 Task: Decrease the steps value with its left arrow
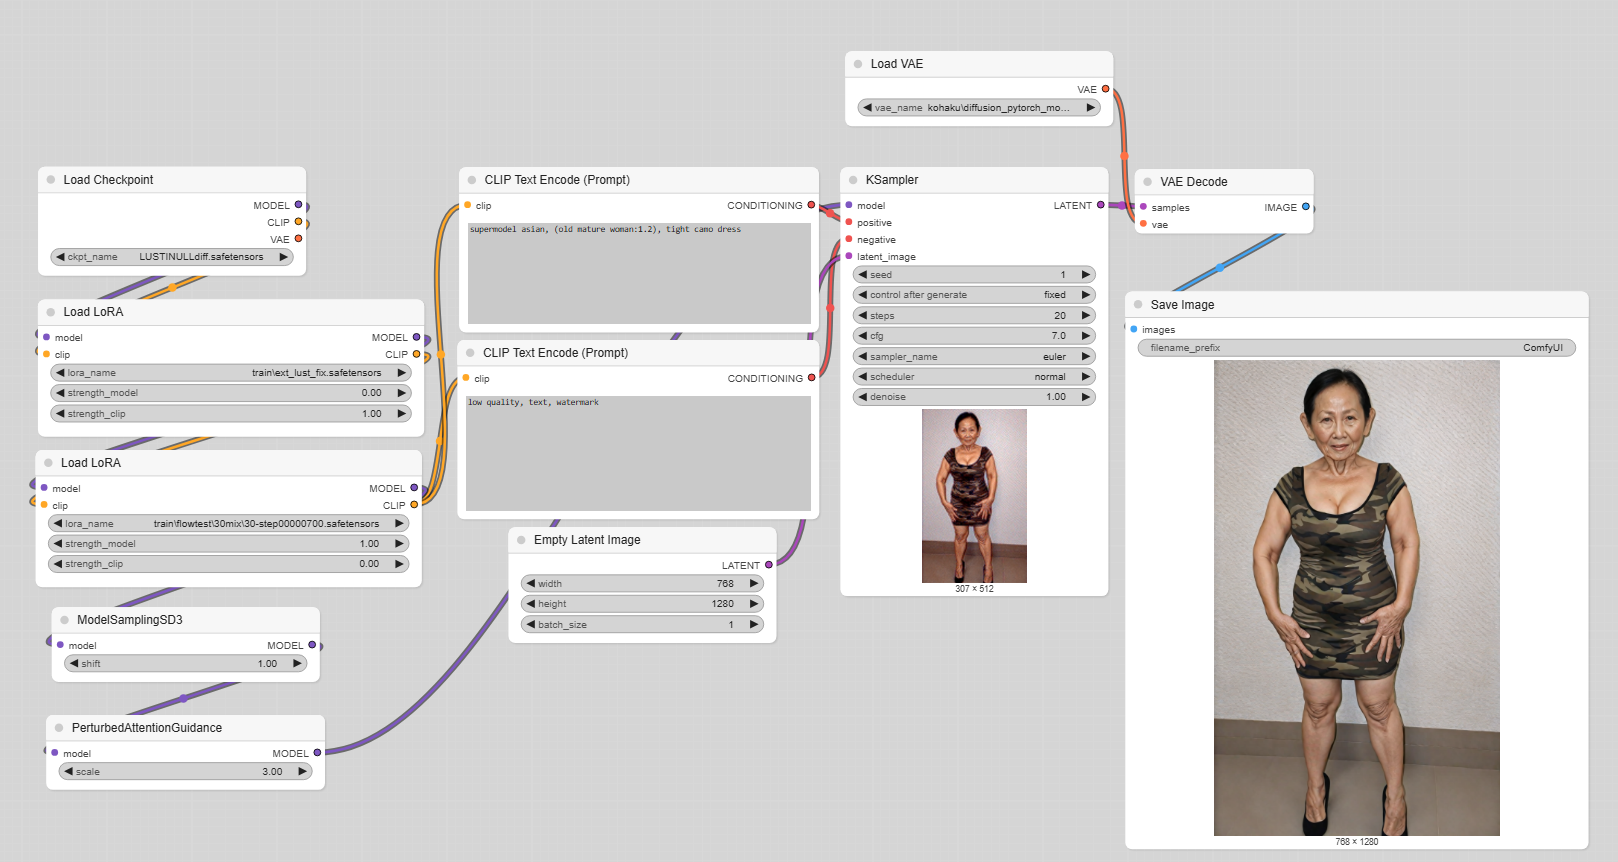coord(863,315)
